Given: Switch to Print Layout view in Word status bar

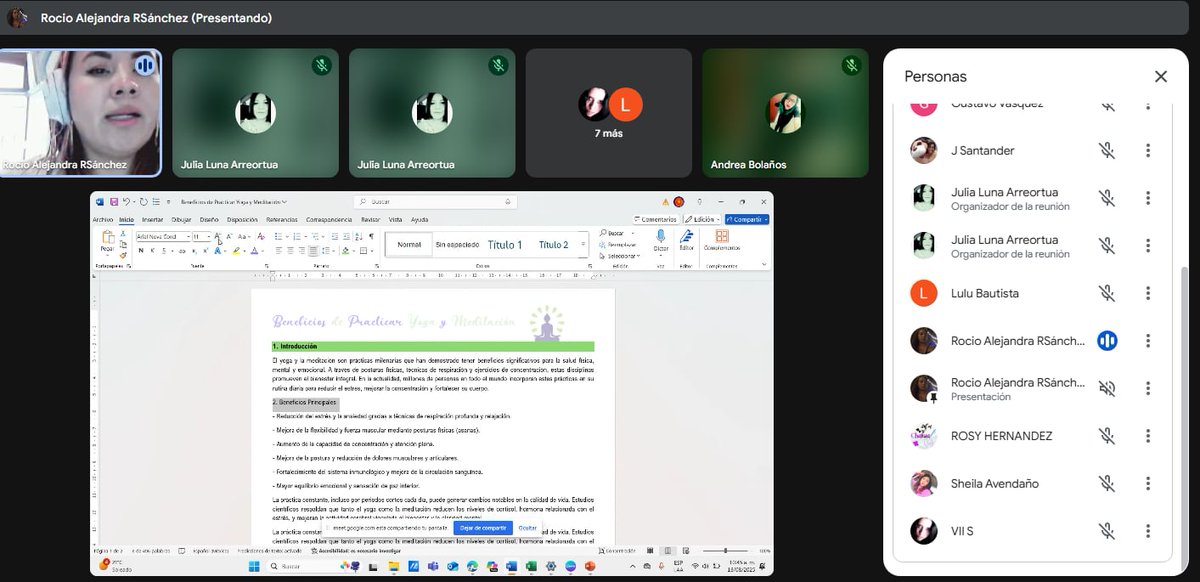Looking at the screenshot, I should click(667, 550).
